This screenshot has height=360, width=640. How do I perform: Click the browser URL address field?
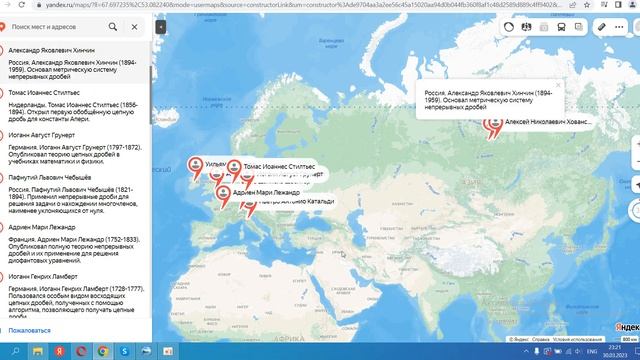pyautogui.click(x=302, y=5)
